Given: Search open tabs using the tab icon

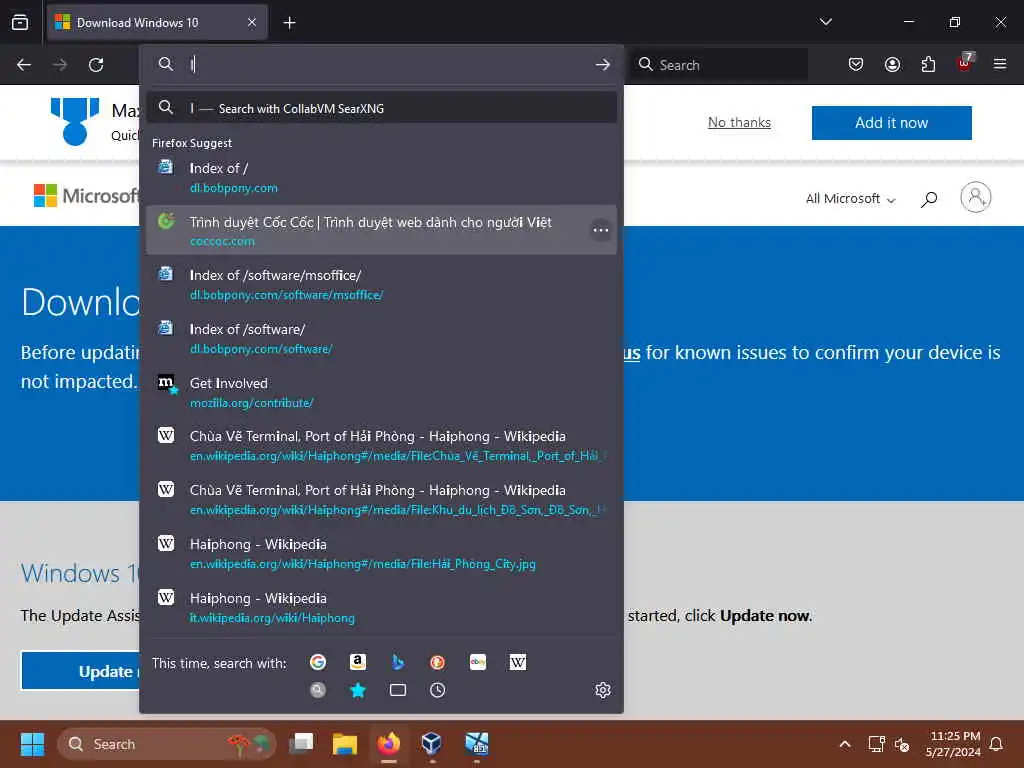Looking at the screenshot, I should click(398, 690).
